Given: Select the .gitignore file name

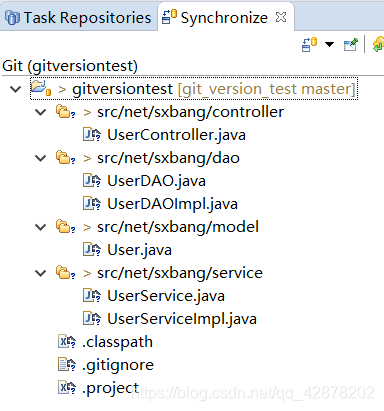Looking at the screenshot, I should tap(118, 365).
